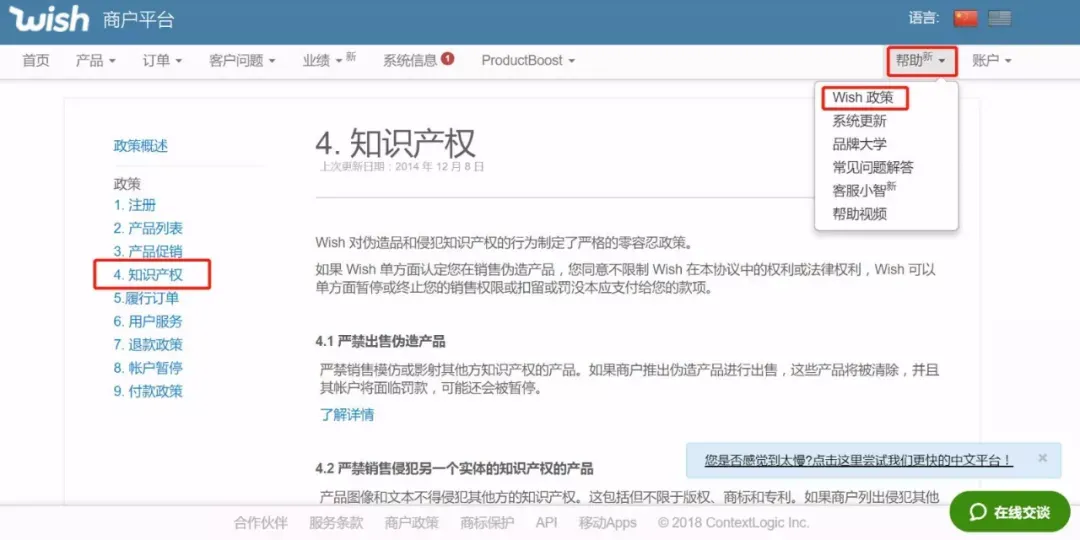Viewport: 1080px width, 540px height.
Task: Select 系统更新 from help menu
Action: click(860, 121)
